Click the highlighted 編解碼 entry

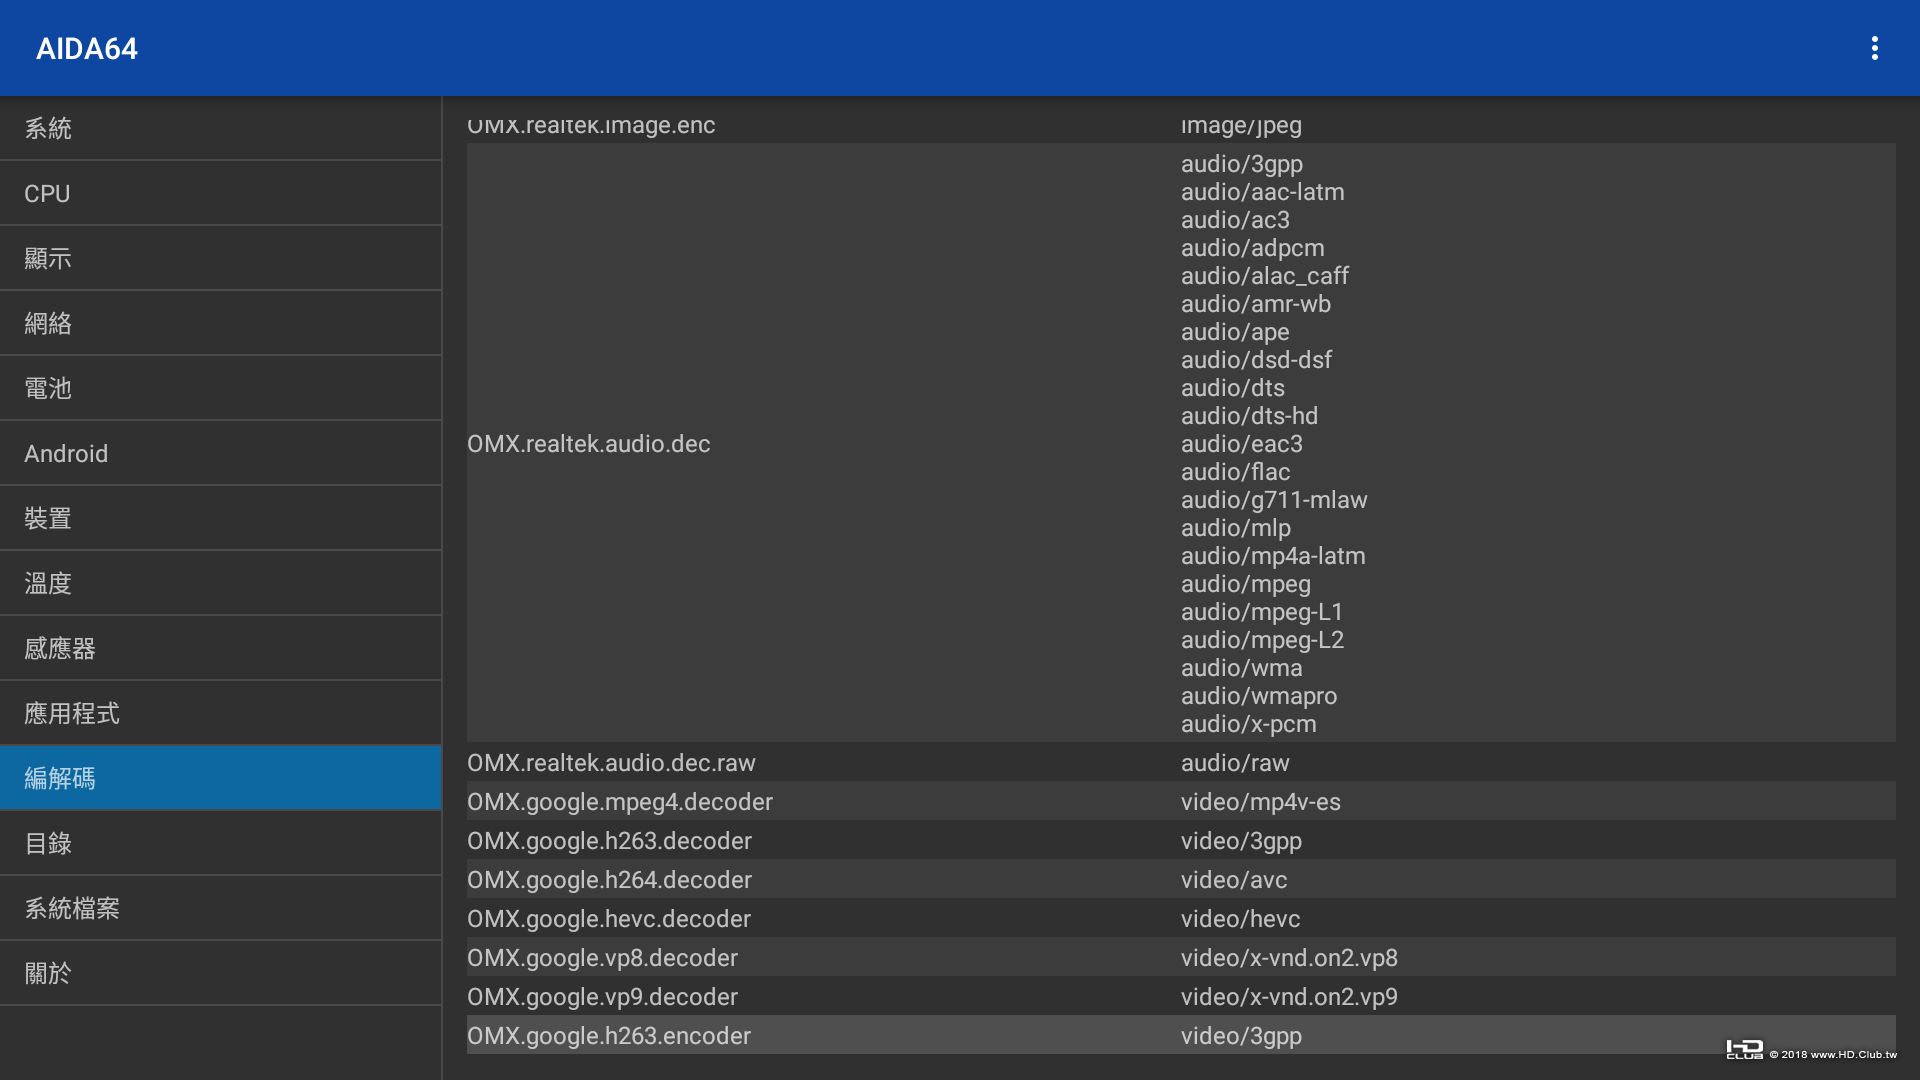[x=220, y=778]
